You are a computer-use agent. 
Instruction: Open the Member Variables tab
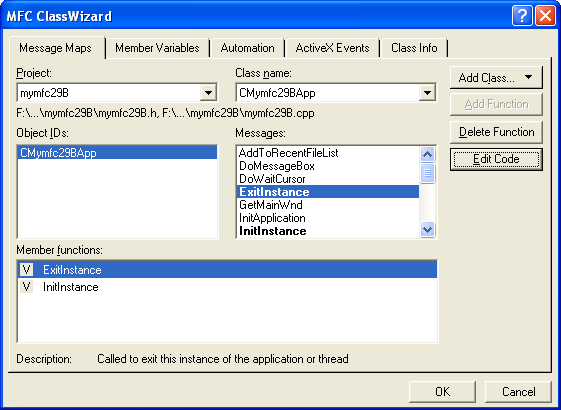[x=157, y=48]
